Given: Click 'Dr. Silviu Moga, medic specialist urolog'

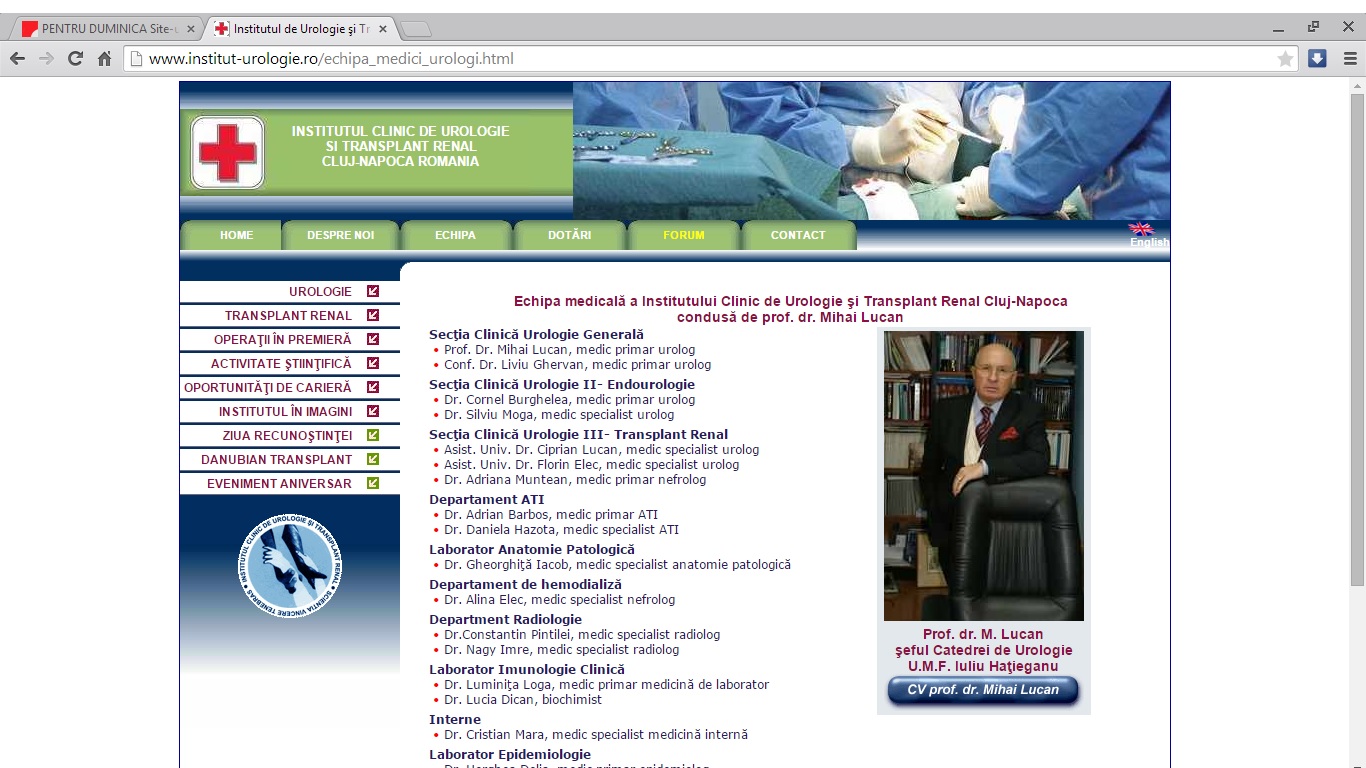Looking at the screenshot, I should [559, 415].
